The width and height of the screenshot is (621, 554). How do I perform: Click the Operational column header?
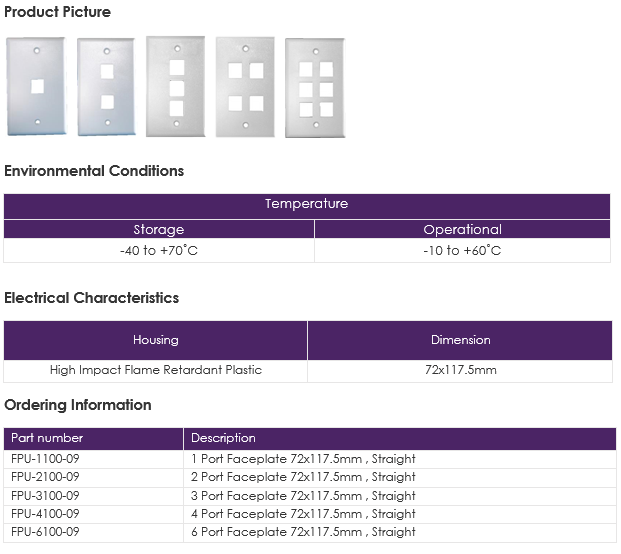coord(463,229)
